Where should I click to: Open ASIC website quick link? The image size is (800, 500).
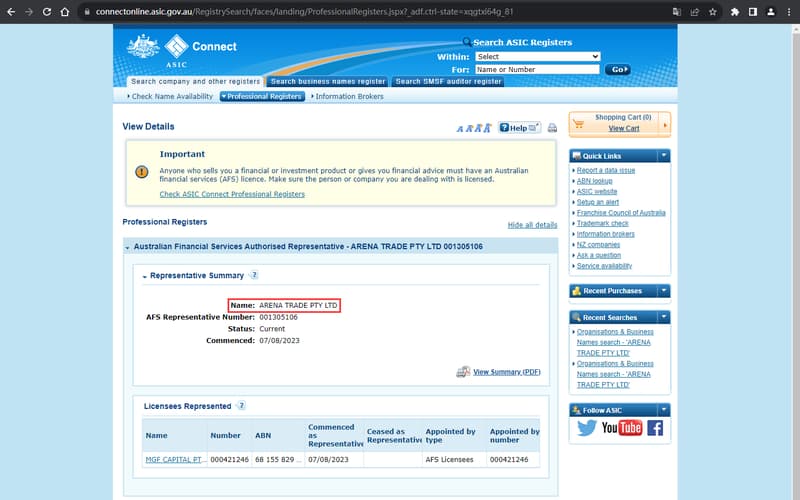click(x=597, y=192)
